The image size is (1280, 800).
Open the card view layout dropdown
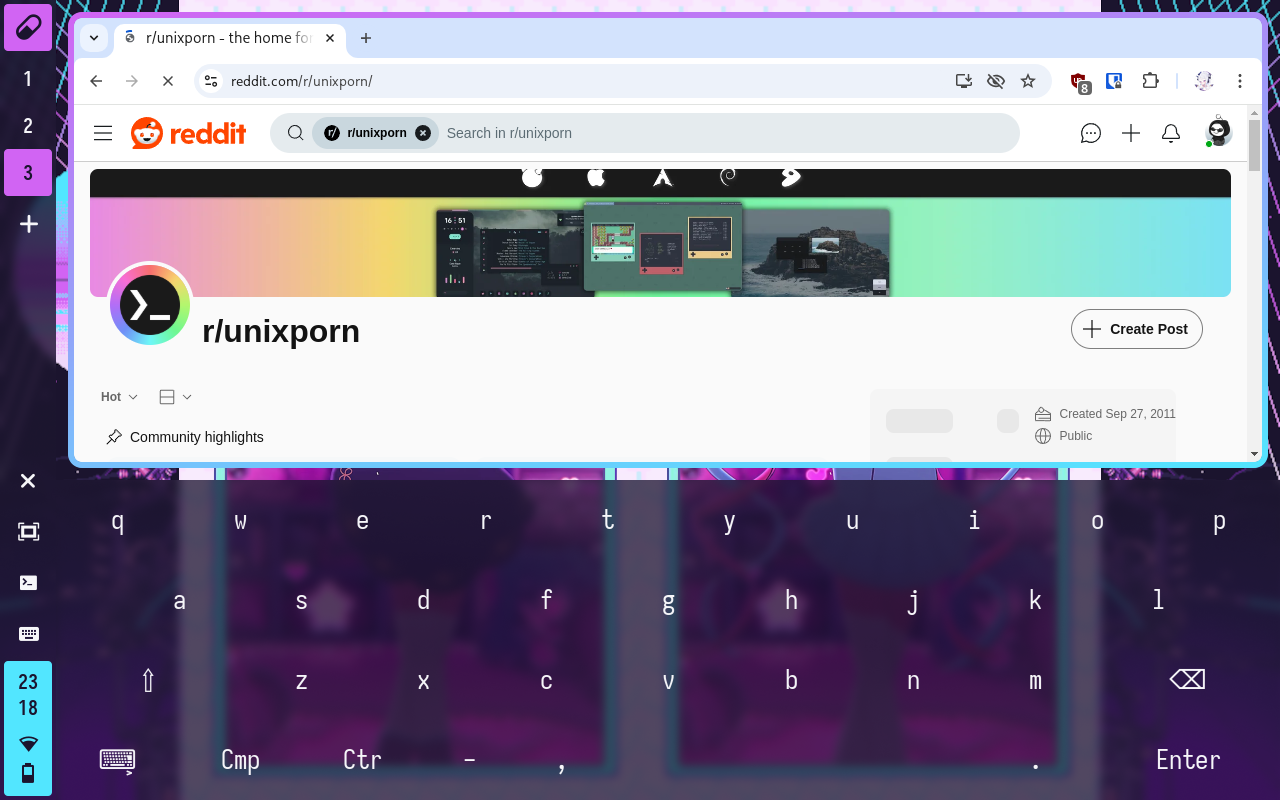click(x=175, y=397)
